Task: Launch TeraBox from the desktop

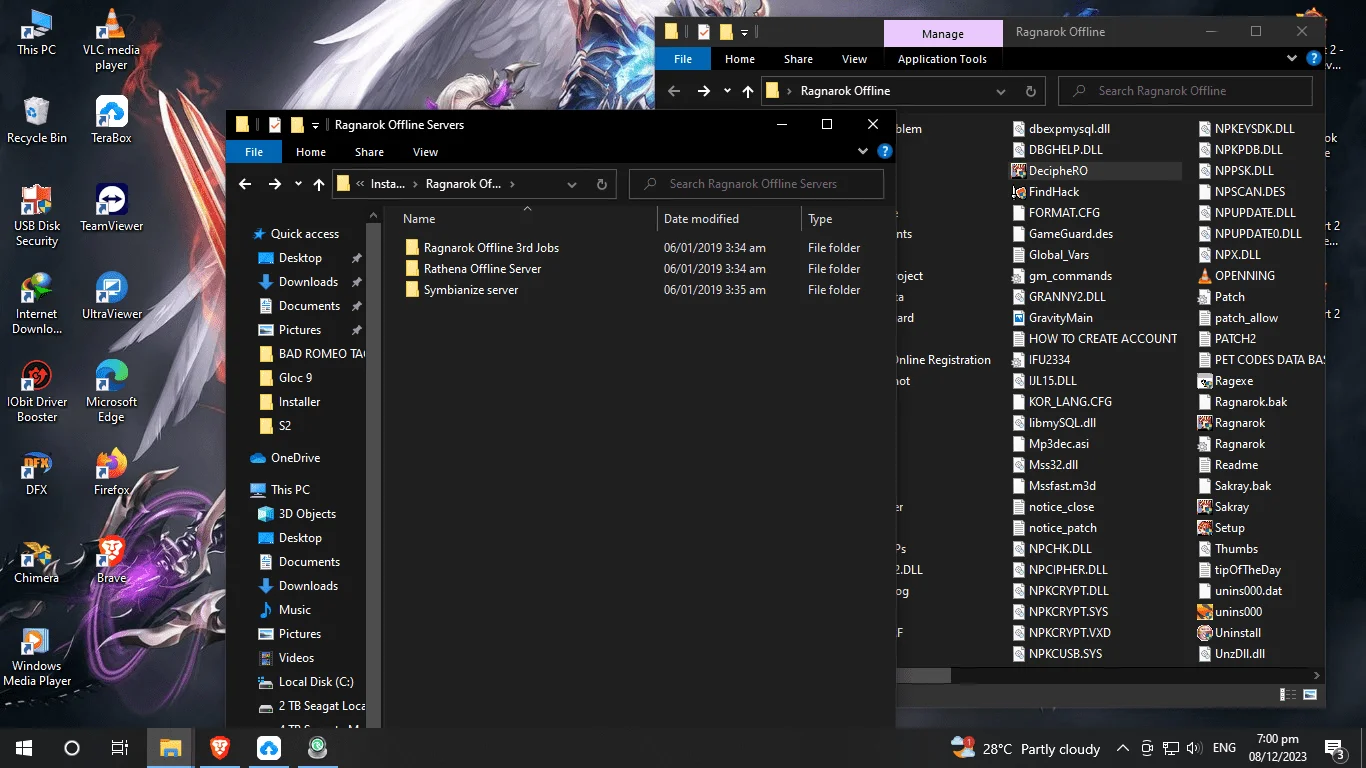Action: tap(111, 120)
